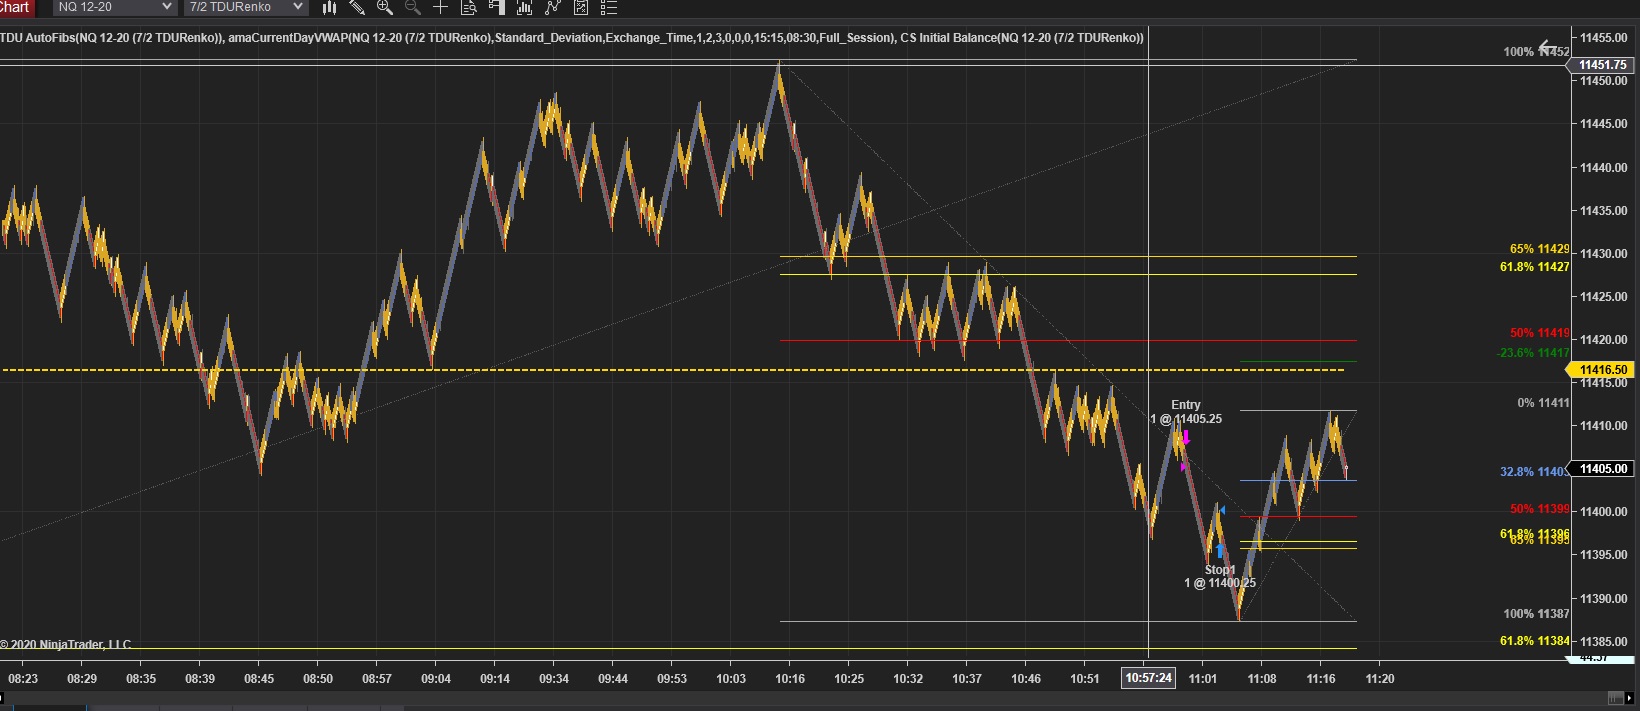
Task: Click the 11435.00 price axis label
Action: [1603, 211]
